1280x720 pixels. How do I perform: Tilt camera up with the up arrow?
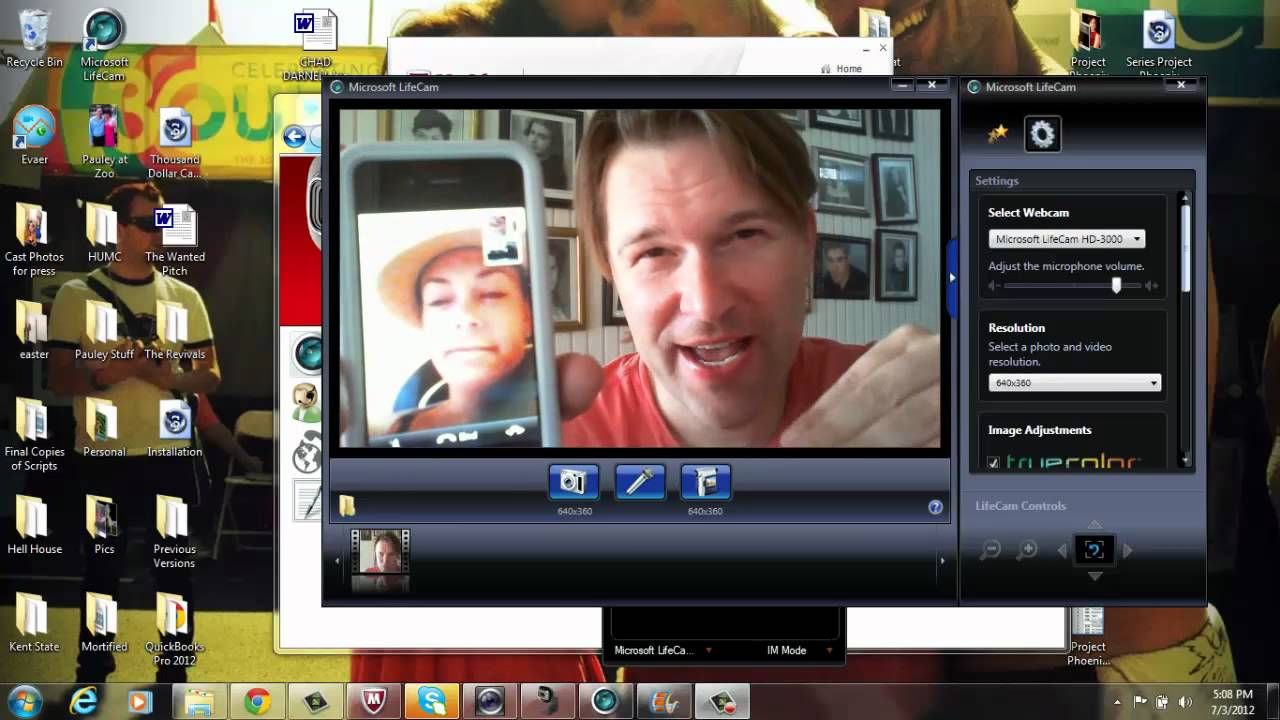click(x=1095, y=524)
